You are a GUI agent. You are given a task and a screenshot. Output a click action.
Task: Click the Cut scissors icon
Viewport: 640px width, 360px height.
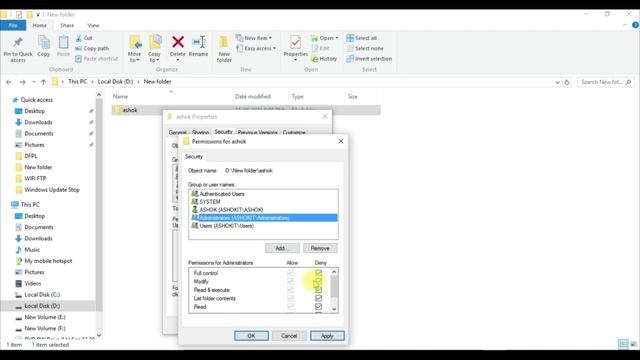click(x=79, y=38)
